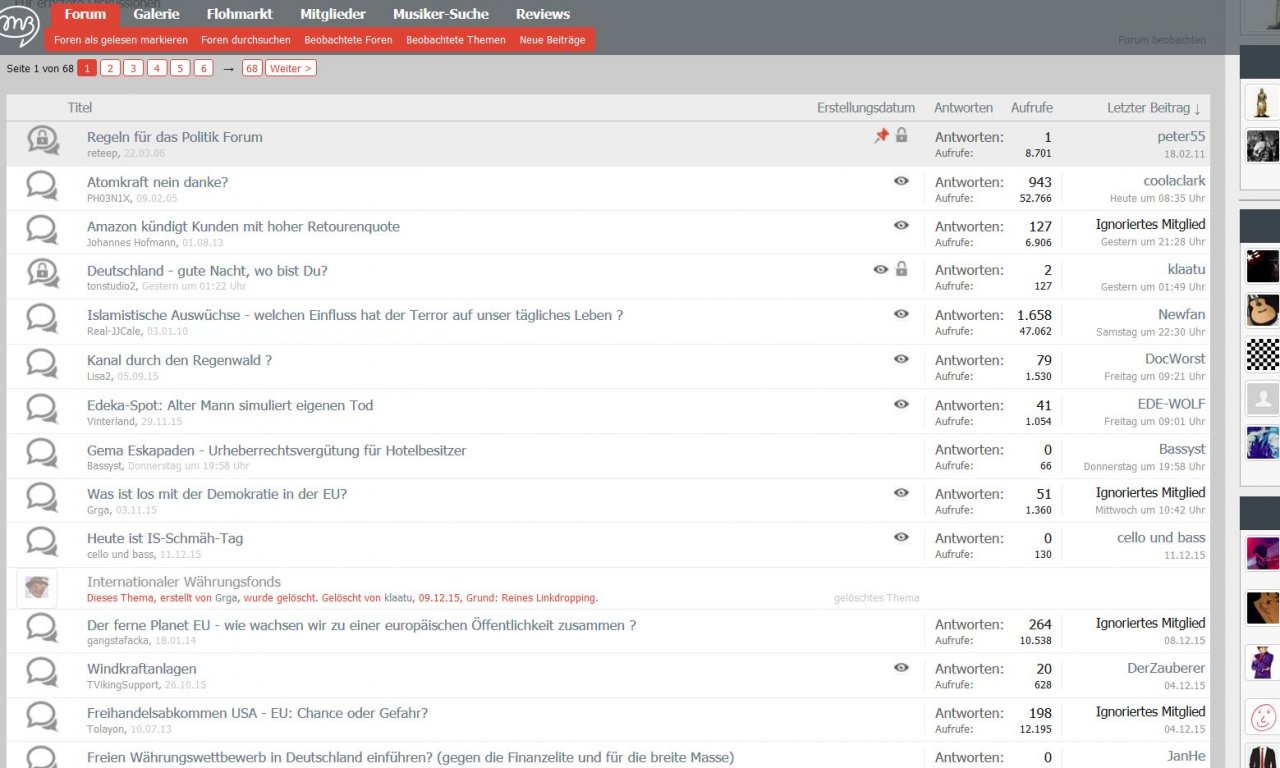Toggle the eye icon on Deutschland - gute Nacht row
The image size is (1280, 768).
pyautogui.click(x=880, y=269)
